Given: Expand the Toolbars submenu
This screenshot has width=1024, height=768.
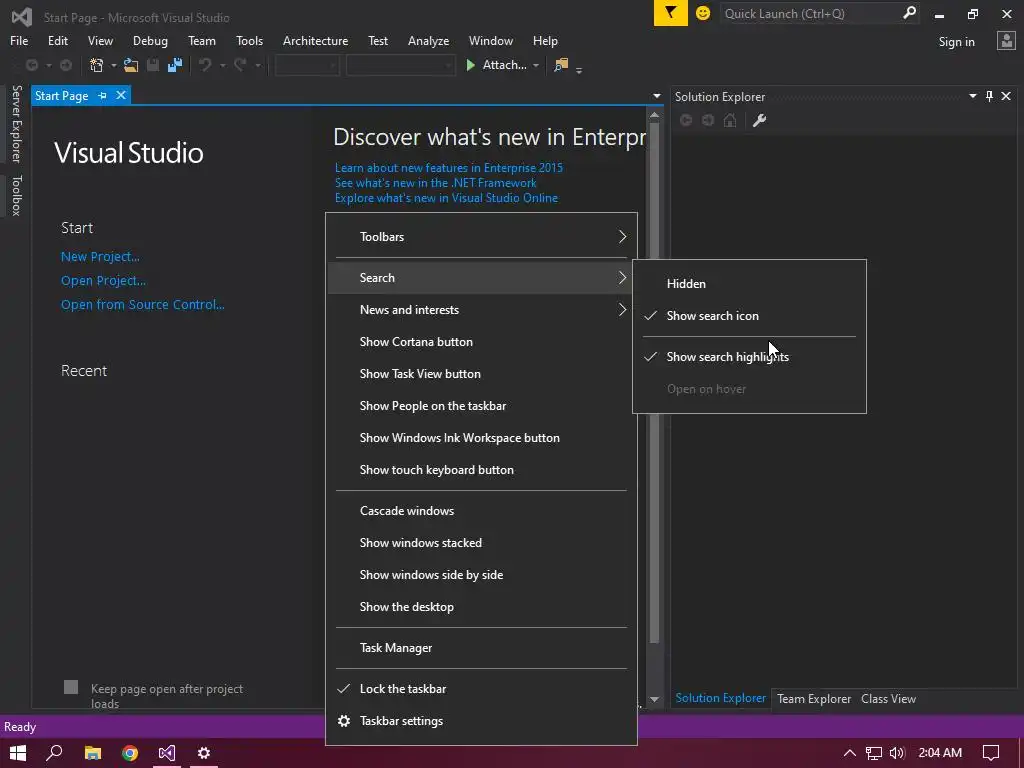Looking at the screenshot, I should point(481,237).
